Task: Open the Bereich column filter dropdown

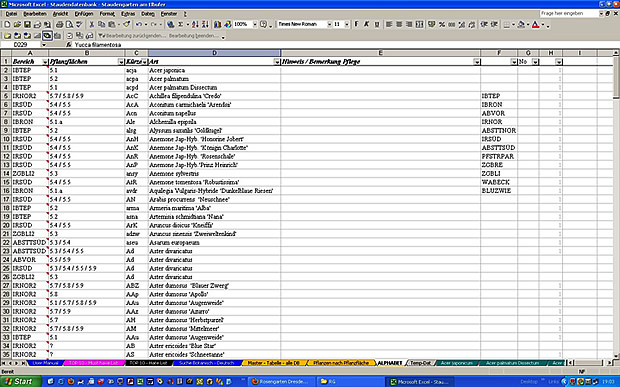Action: [45, 62]
